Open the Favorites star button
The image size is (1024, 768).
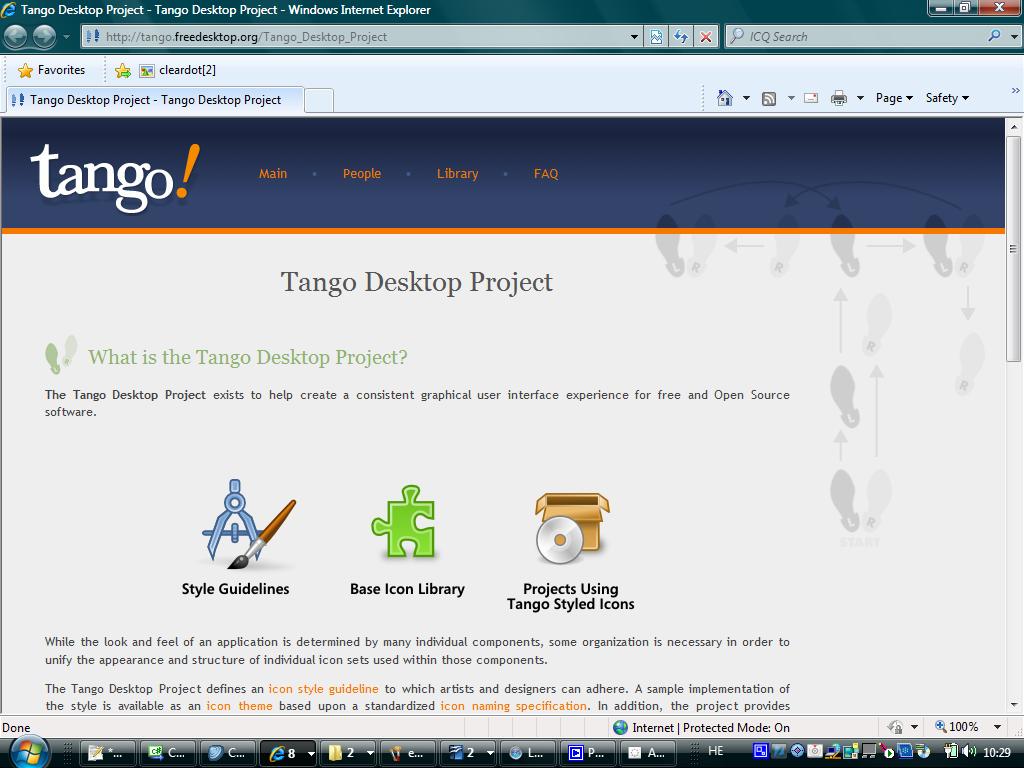click(x=51, y=70)
